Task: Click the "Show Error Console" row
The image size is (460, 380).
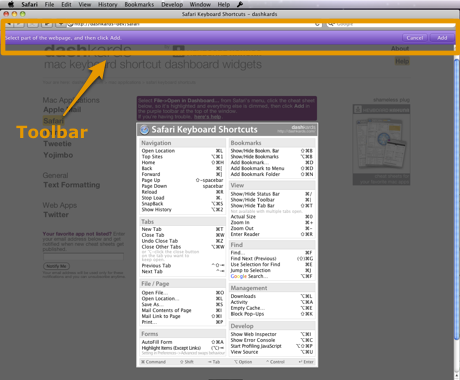Action: tap(272, 340)
